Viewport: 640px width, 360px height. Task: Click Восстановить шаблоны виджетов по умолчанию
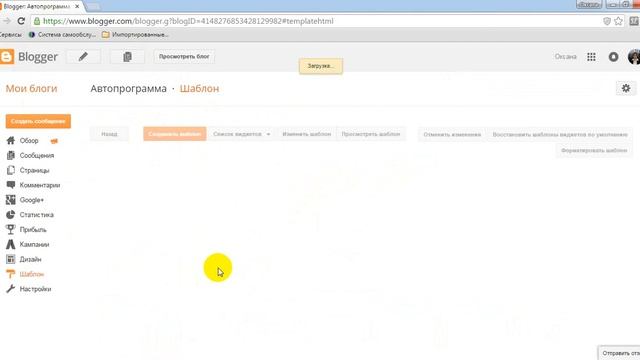click(560, 134)
